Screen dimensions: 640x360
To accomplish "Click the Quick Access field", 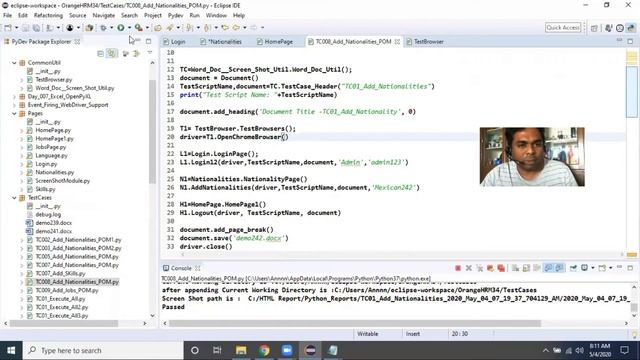I will click(x=563, y=27).
